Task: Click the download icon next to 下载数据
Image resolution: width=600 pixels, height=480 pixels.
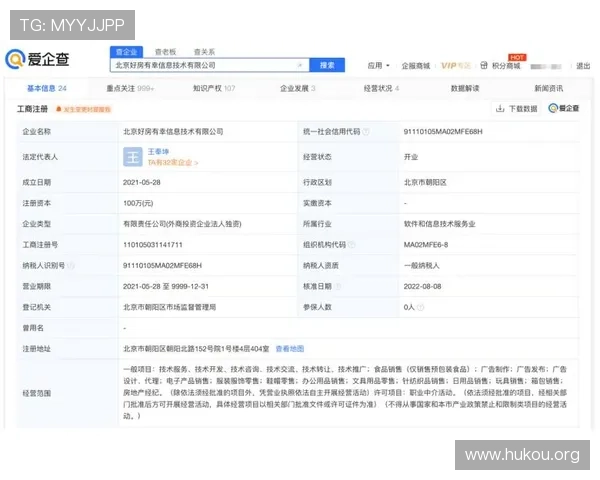Action: tap(500, 109)
